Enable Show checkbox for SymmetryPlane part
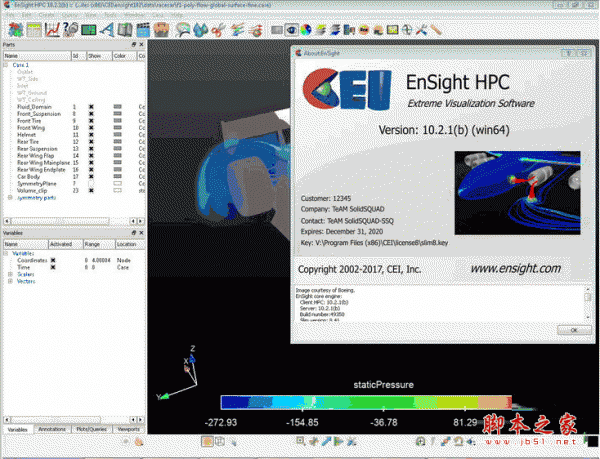Image resolution: width=600 pixels, height=459 pixels. click(x=91, y=184)
